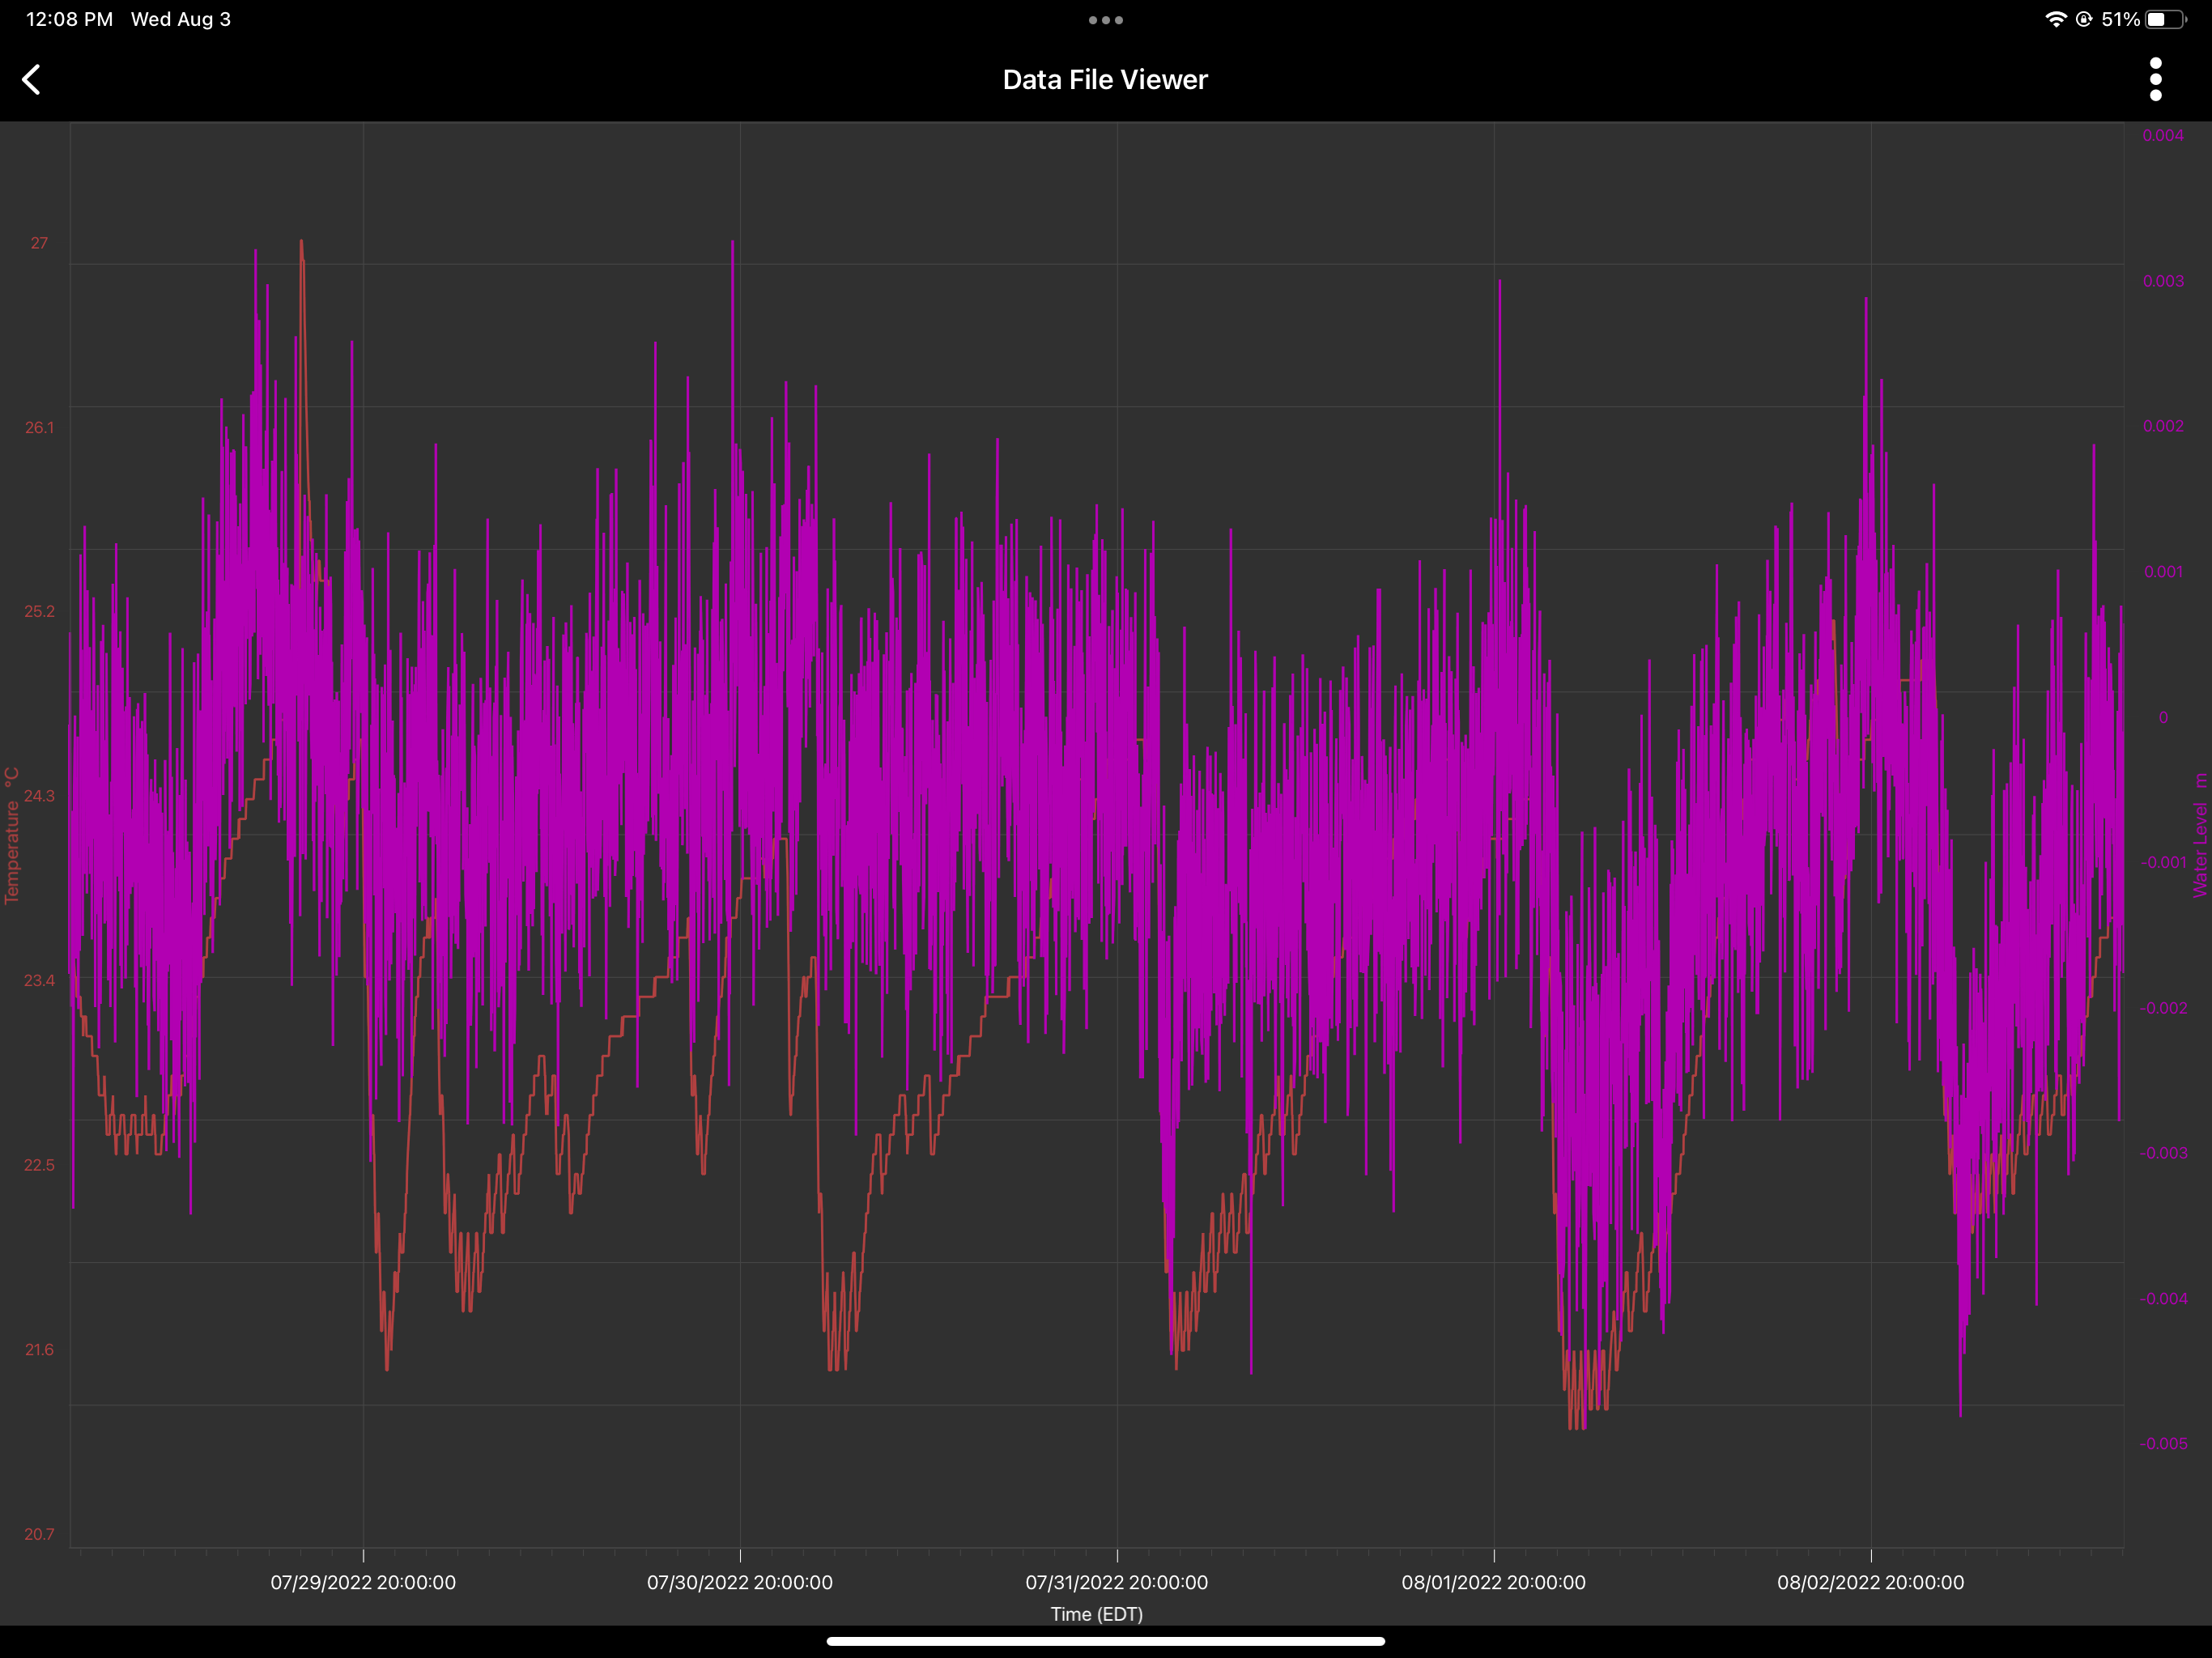Tap the 07/29/2022 20:00:00 time label
Viewport: 2212px width, 1658px height.
click(363, 1582)
